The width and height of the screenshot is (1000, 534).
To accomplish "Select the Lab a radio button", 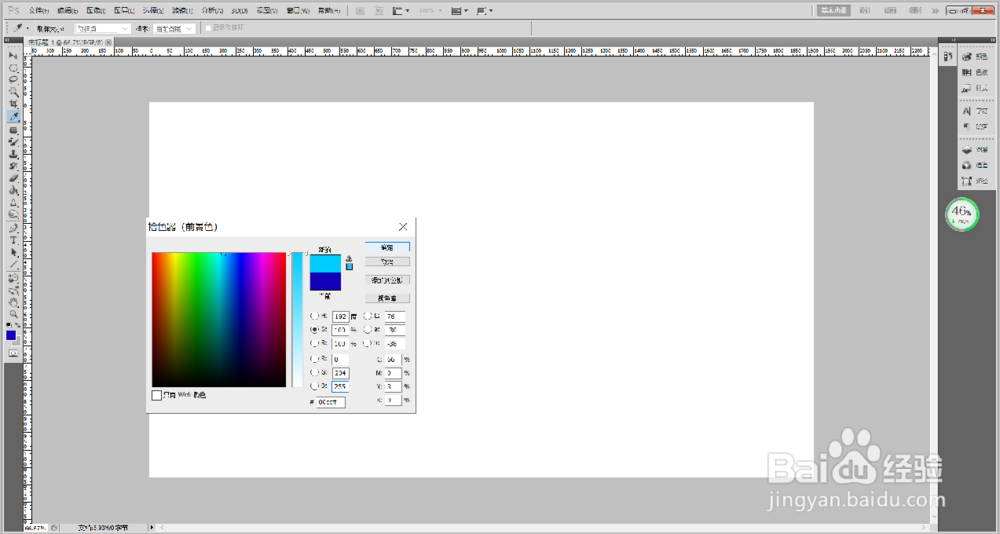I will tap(367, 330).
